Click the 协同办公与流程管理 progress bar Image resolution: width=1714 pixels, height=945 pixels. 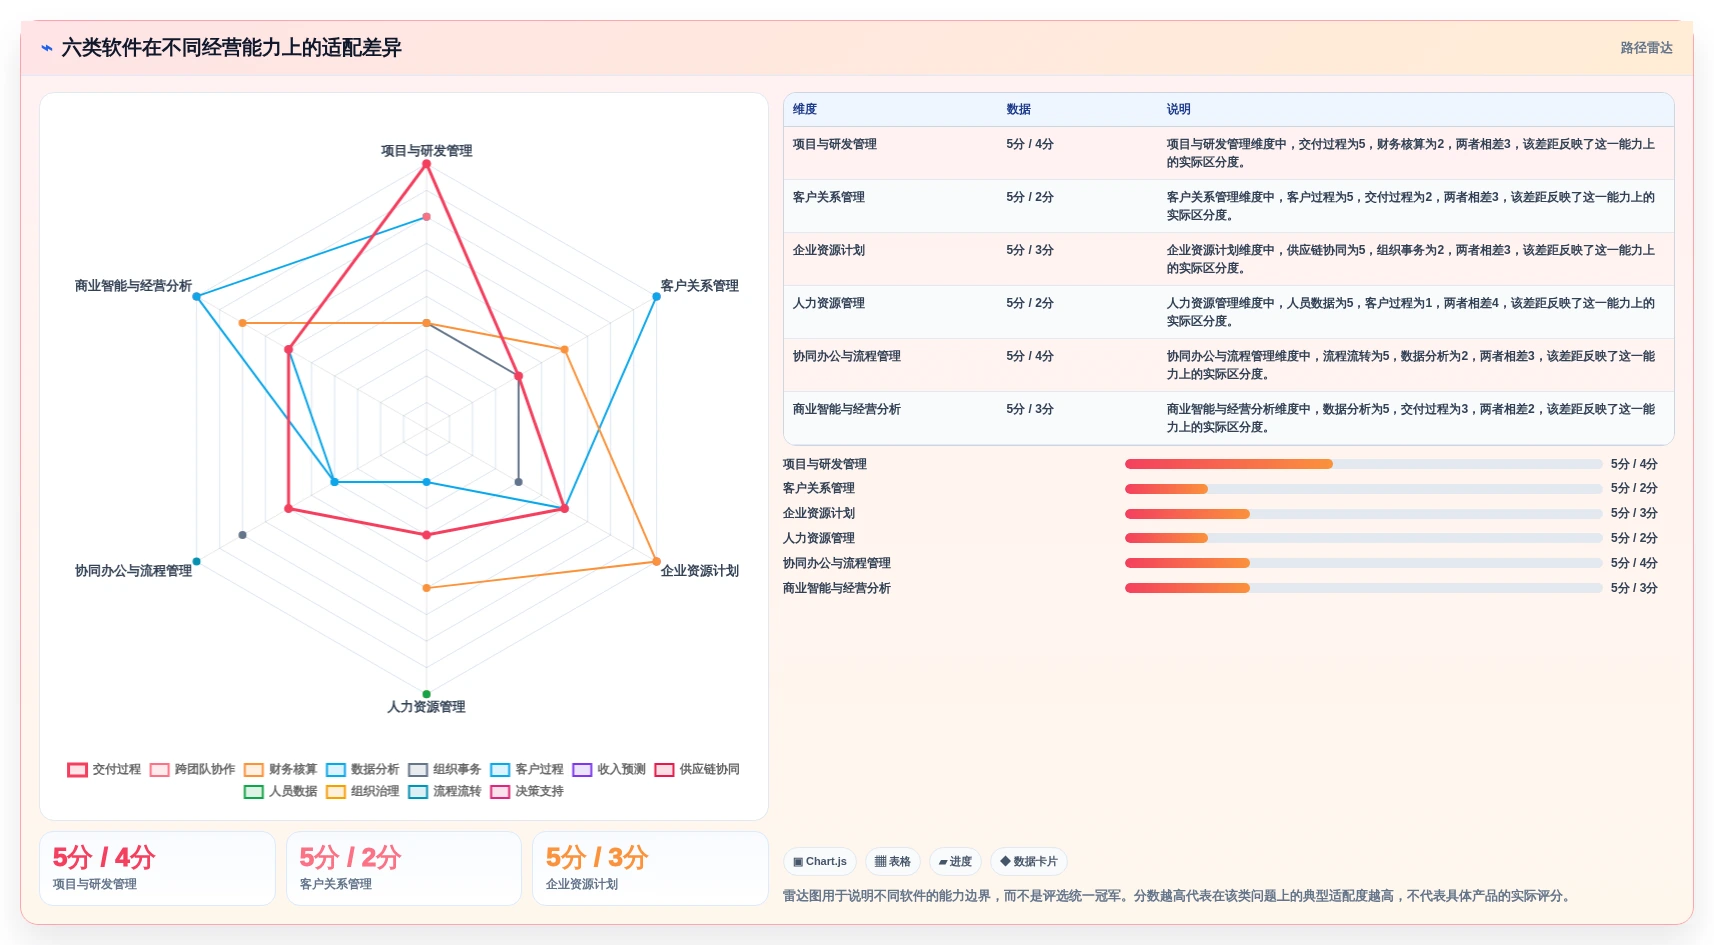[x=1363, y=563]
